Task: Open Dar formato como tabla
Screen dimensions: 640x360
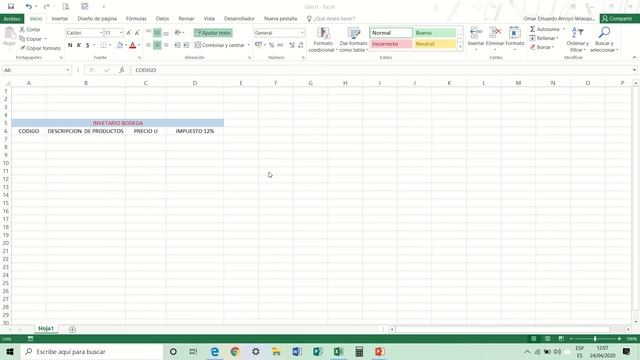Action: tap(353, 40)
